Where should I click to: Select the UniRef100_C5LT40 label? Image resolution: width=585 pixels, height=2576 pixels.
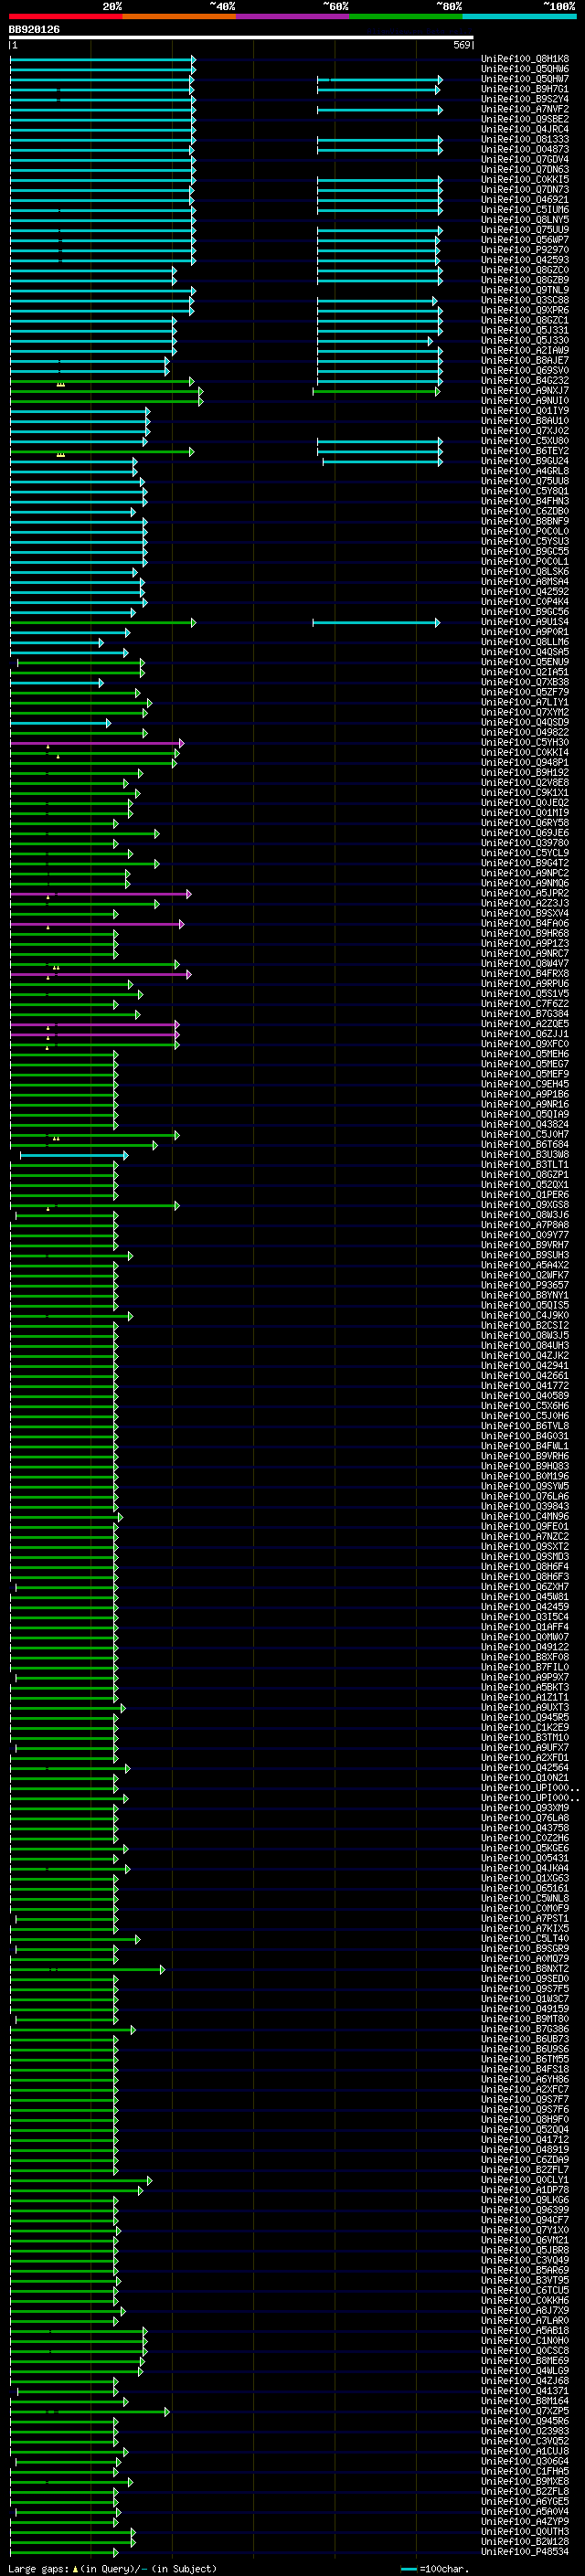tap(525, 1939)
